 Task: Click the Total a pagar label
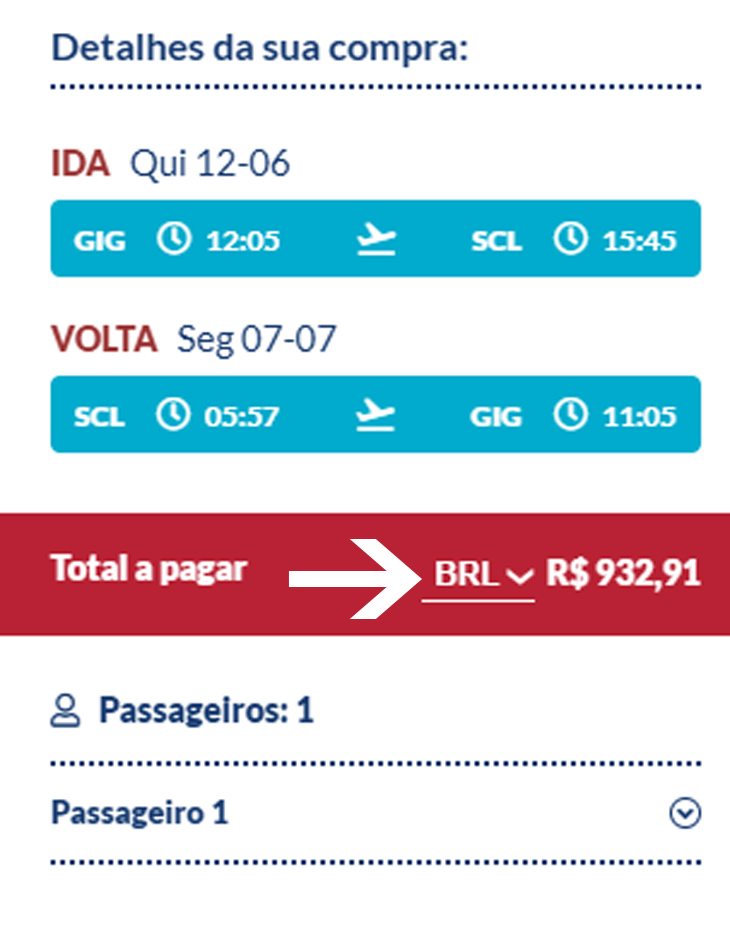click(x=149, y=569)
